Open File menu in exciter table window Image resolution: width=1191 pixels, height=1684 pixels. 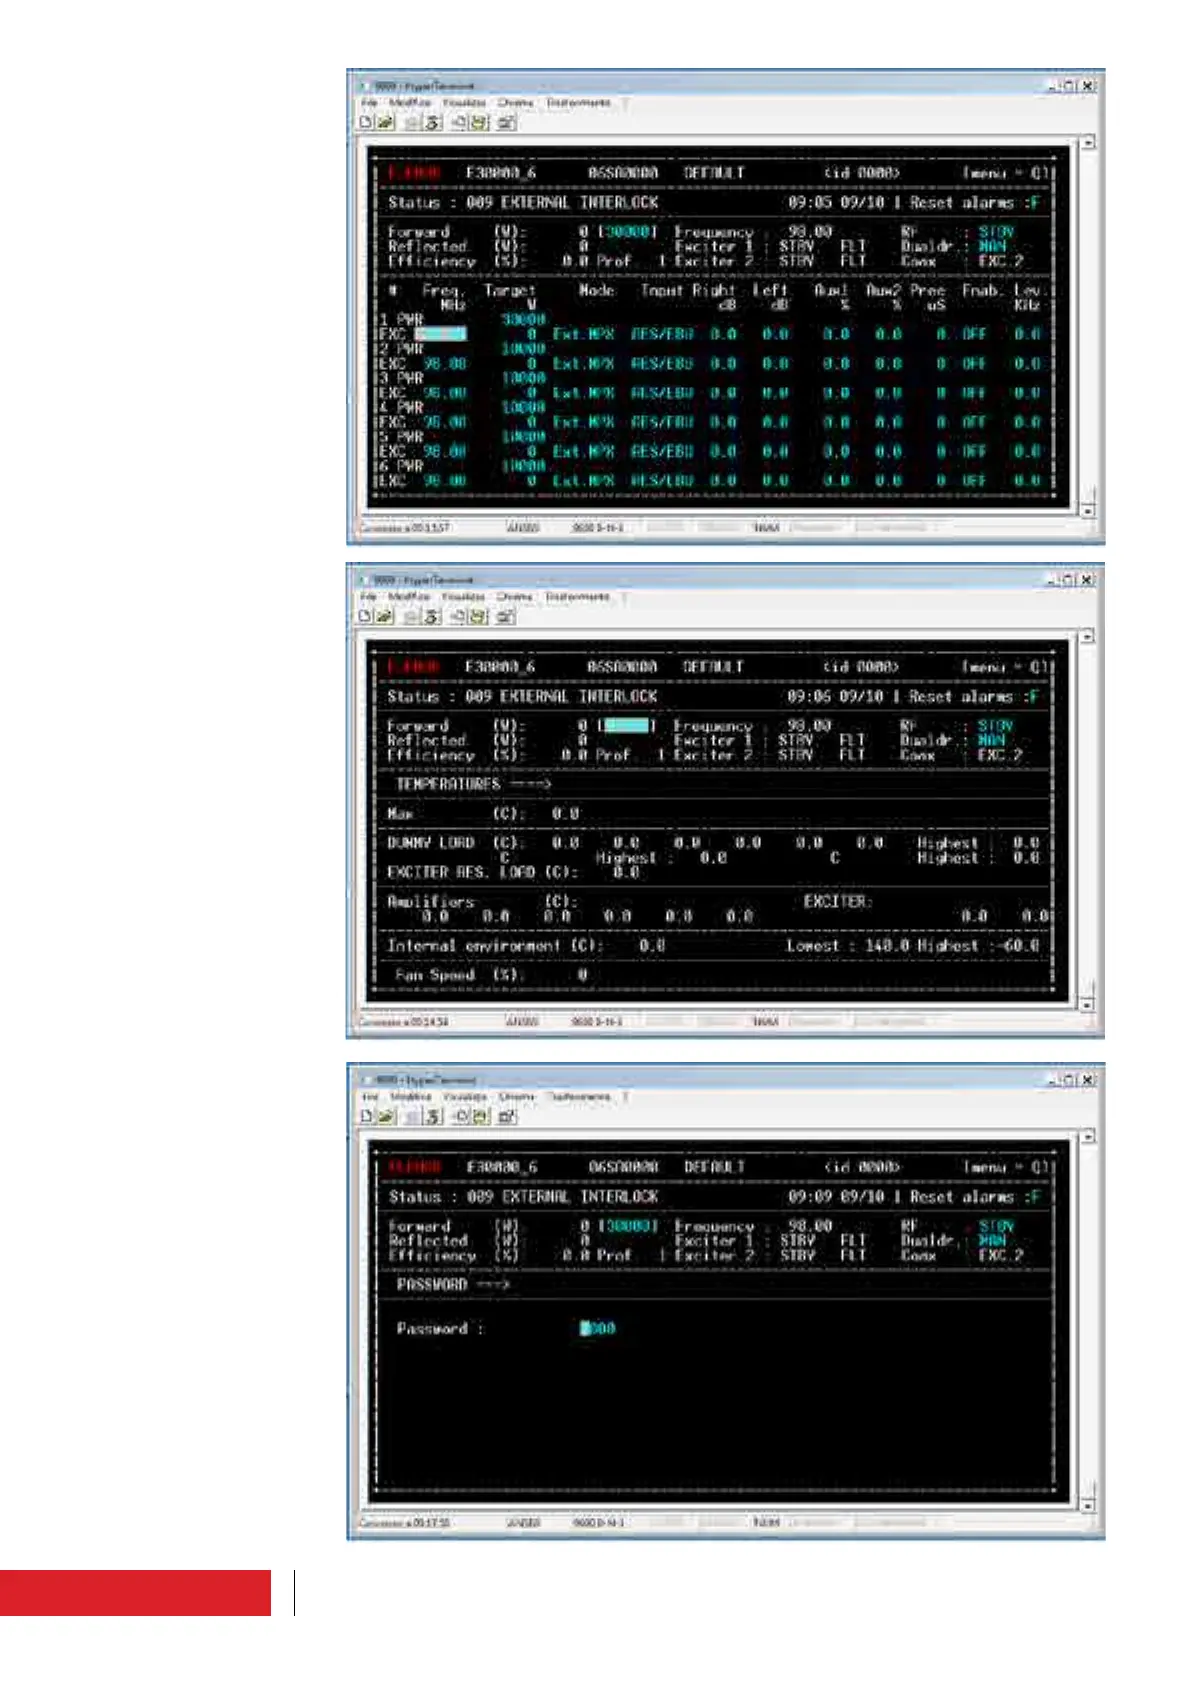pyautogui.click(x=369, y=103)
